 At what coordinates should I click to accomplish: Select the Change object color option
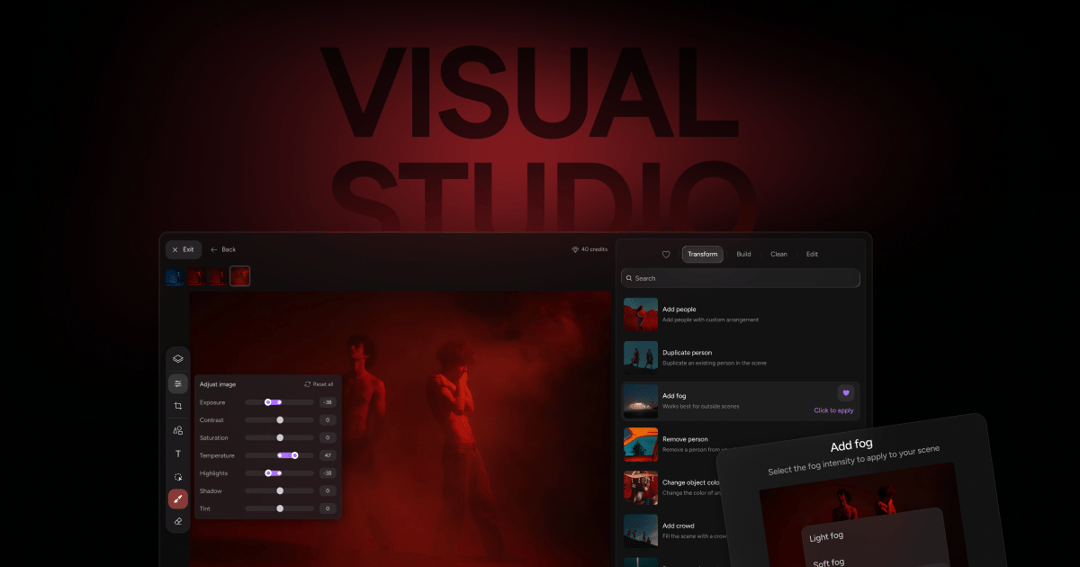pyautogui.click(x=672, y=488)
